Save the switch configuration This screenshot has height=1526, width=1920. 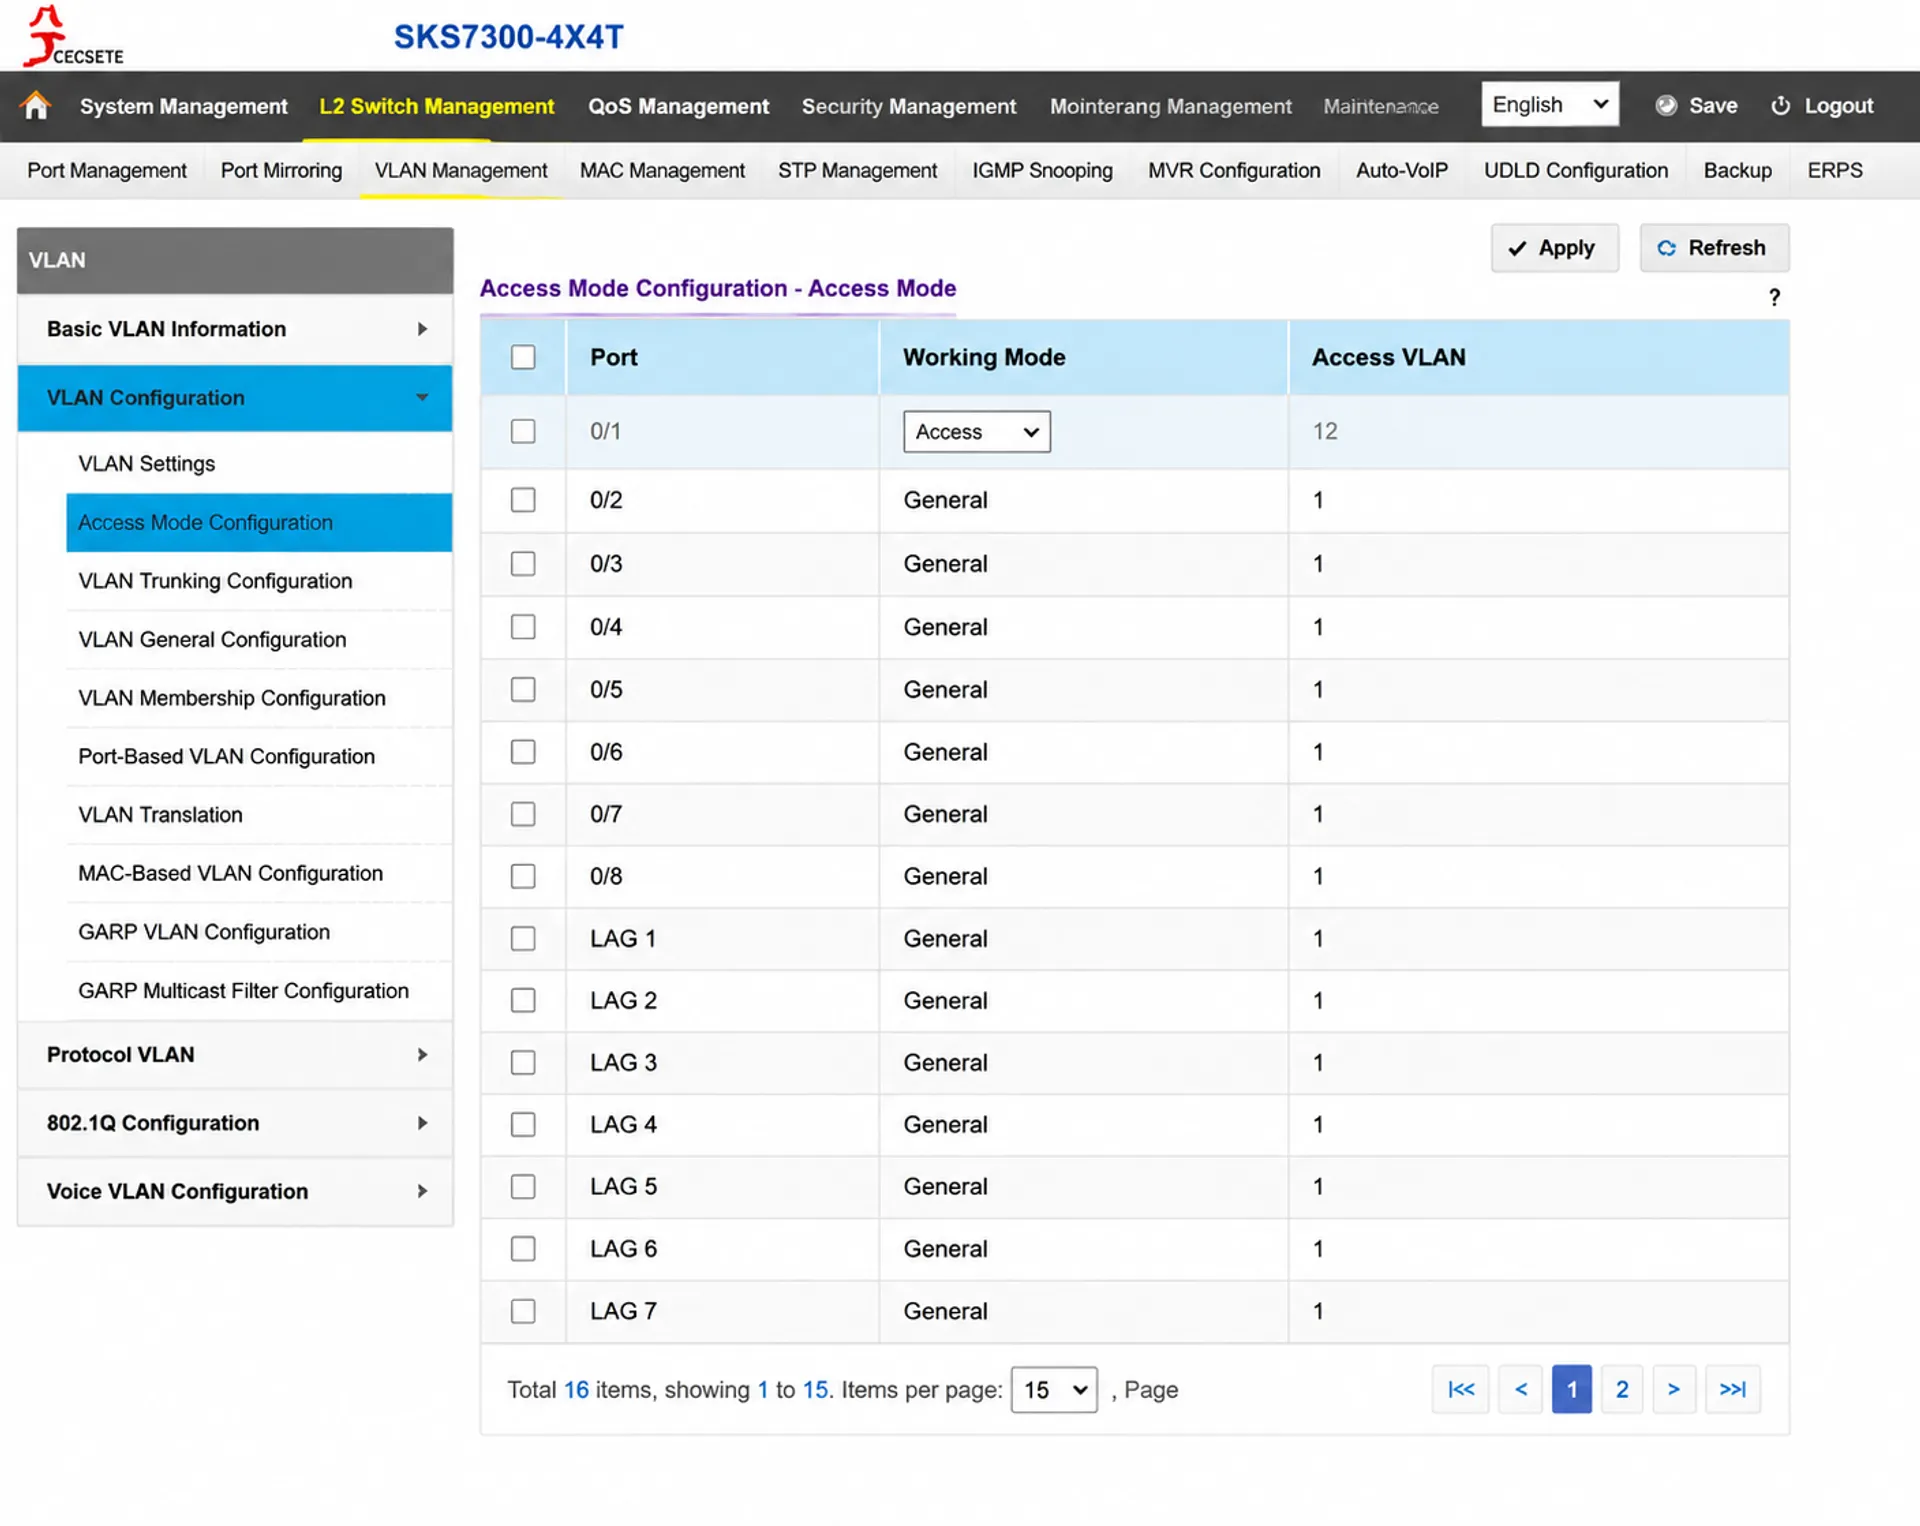click(x=1697, y=105)
